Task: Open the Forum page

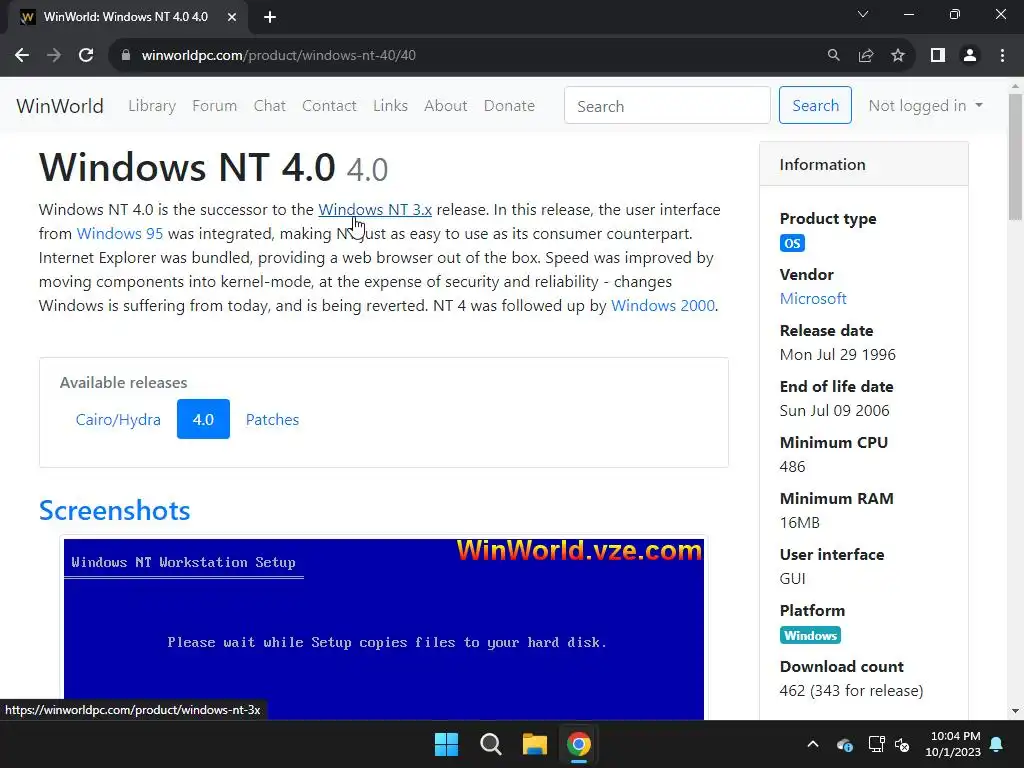Action: pyautogui.click(x=214, y=106)
